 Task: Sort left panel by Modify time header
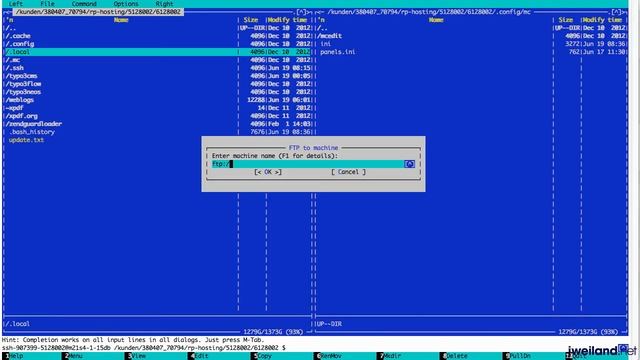287,20
